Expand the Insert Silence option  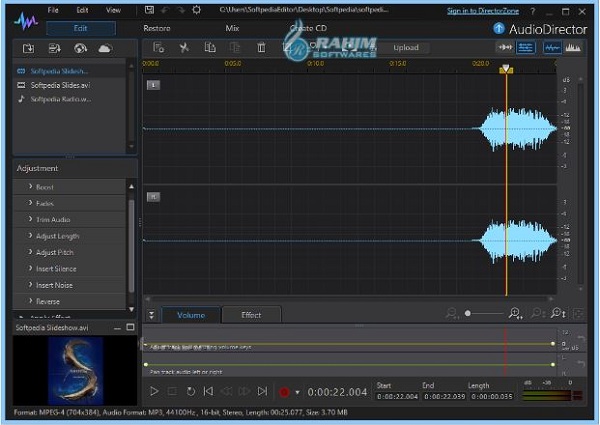point(56,268)
